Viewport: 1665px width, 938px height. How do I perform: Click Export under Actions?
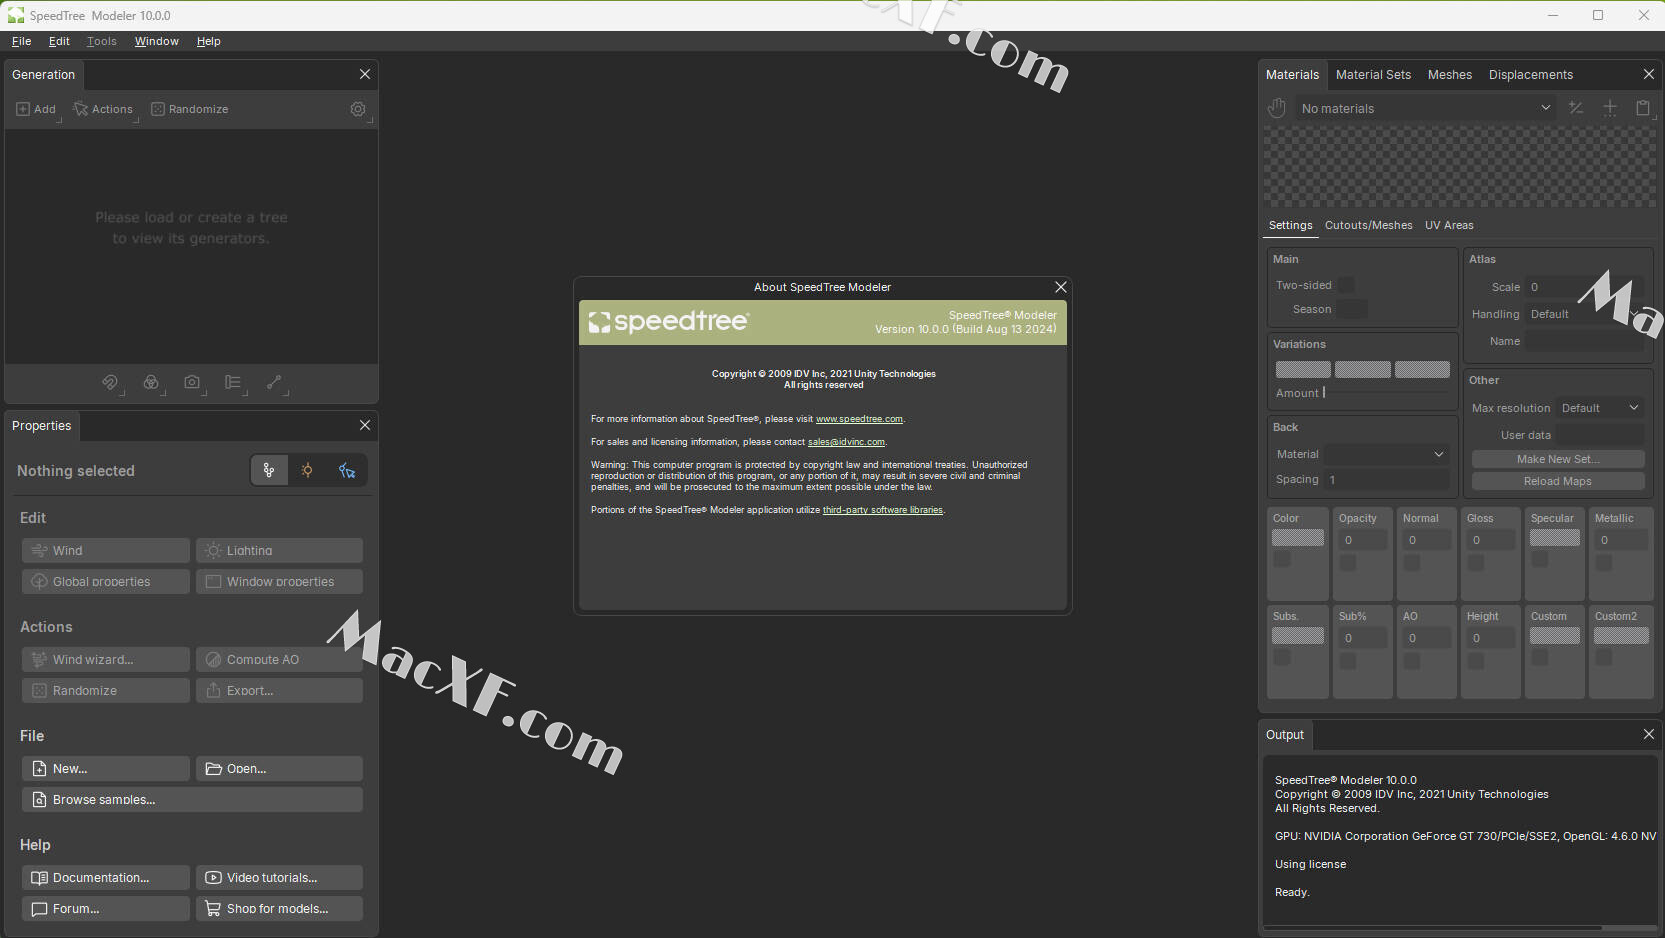tap(279, 691)
